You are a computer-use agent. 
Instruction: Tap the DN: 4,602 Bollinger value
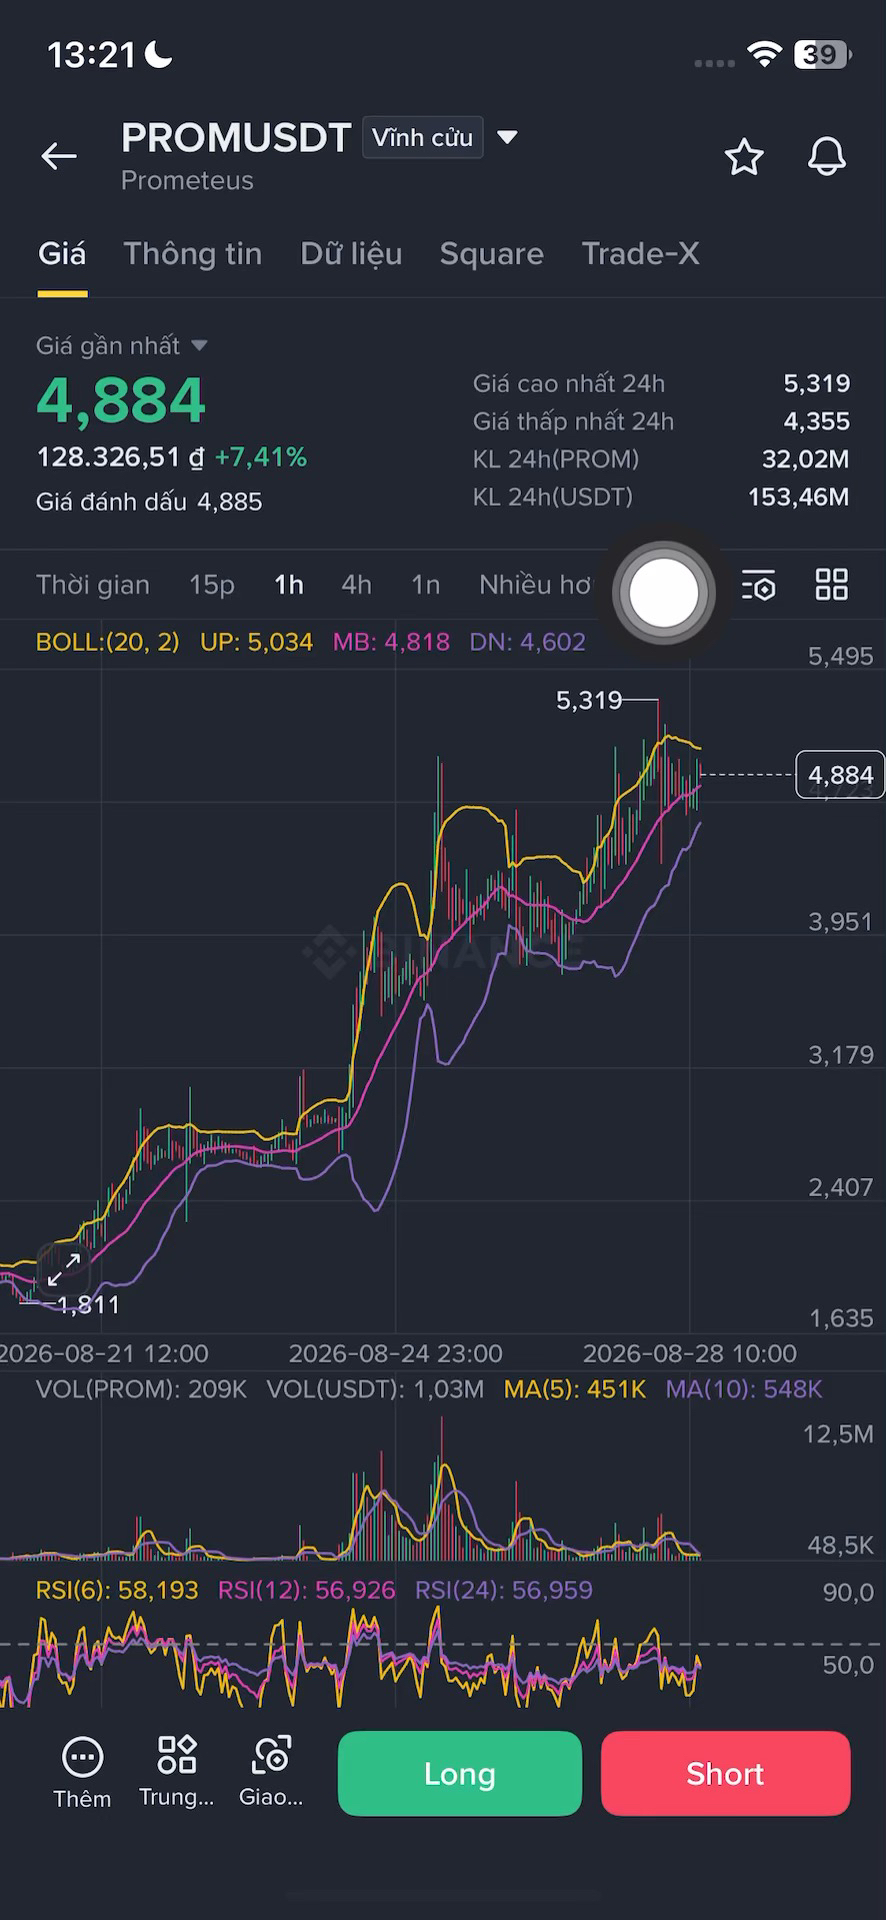[527, 642]
